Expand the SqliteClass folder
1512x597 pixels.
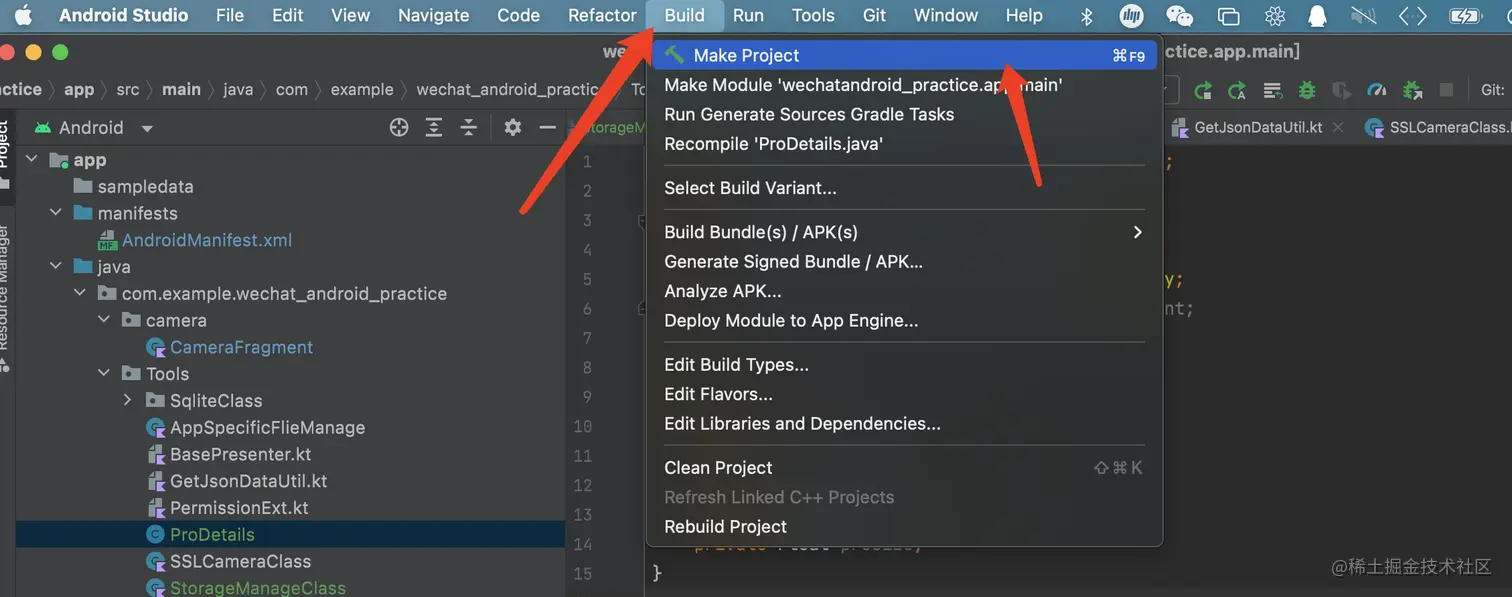(x=127, y=400)
